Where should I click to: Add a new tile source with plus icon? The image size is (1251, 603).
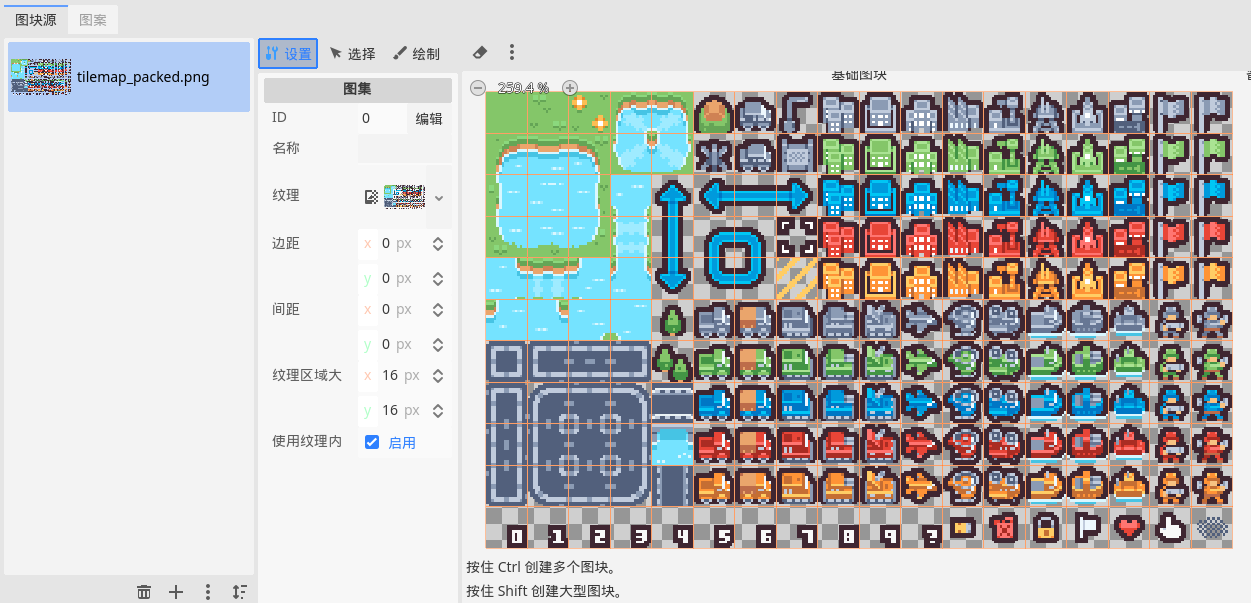point(176,591)
